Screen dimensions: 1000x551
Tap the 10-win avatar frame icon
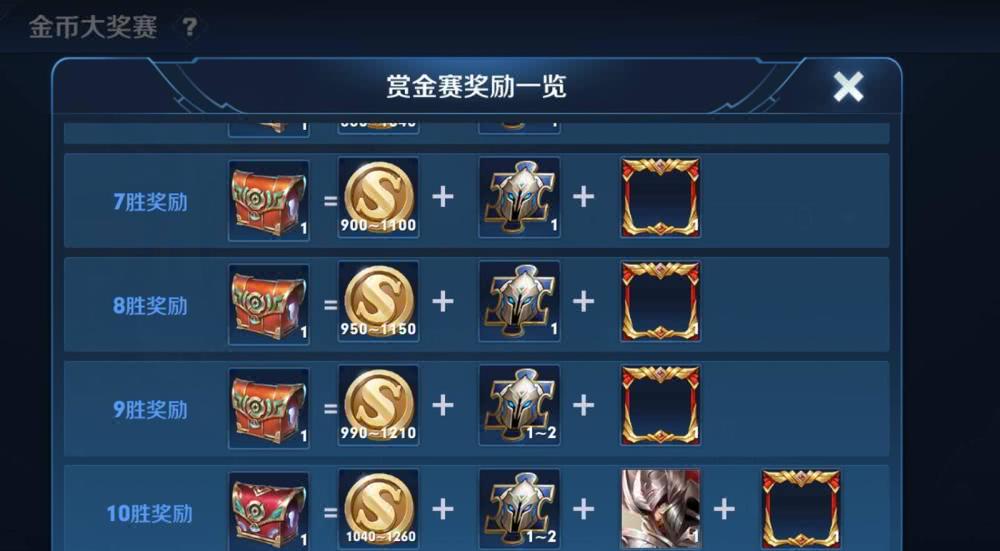[801, 510]
